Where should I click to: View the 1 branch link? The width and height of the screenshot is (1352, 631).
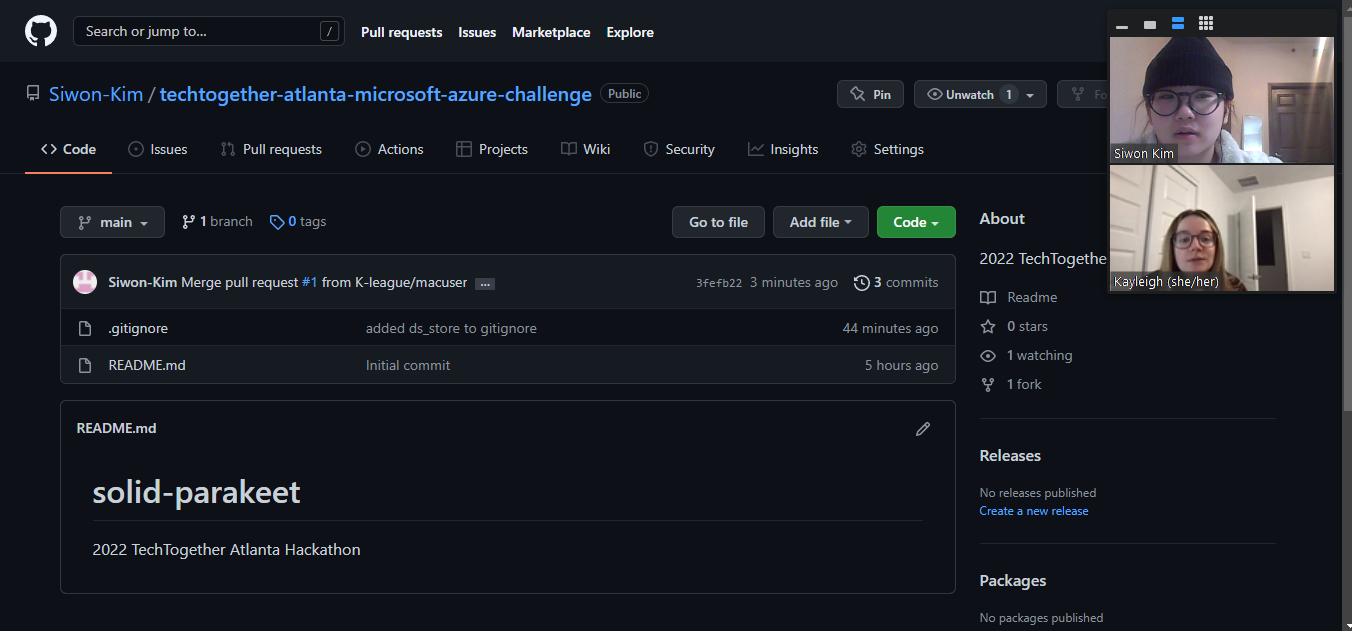tap(217, 222)
